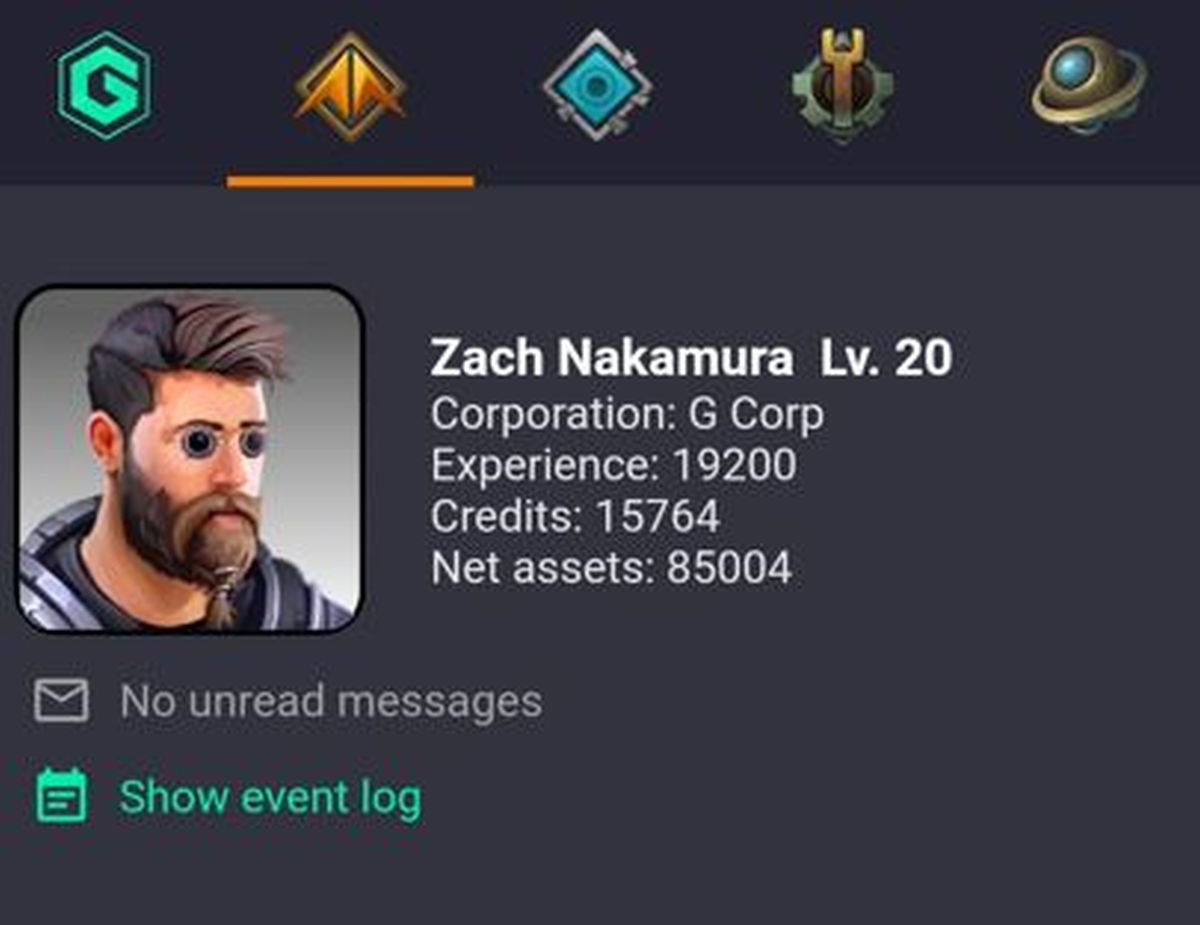The image size is (1200, 925).
Task: Click the orange active-tab underline indicator
Action: click(x=350, y=182)
